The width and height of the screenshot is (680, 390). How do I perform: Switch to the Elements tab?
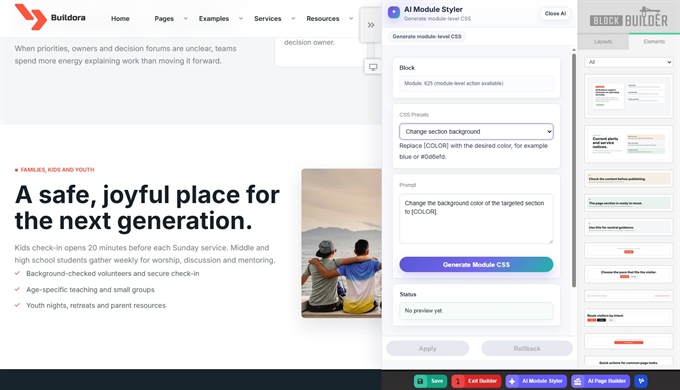pos(654,42)
